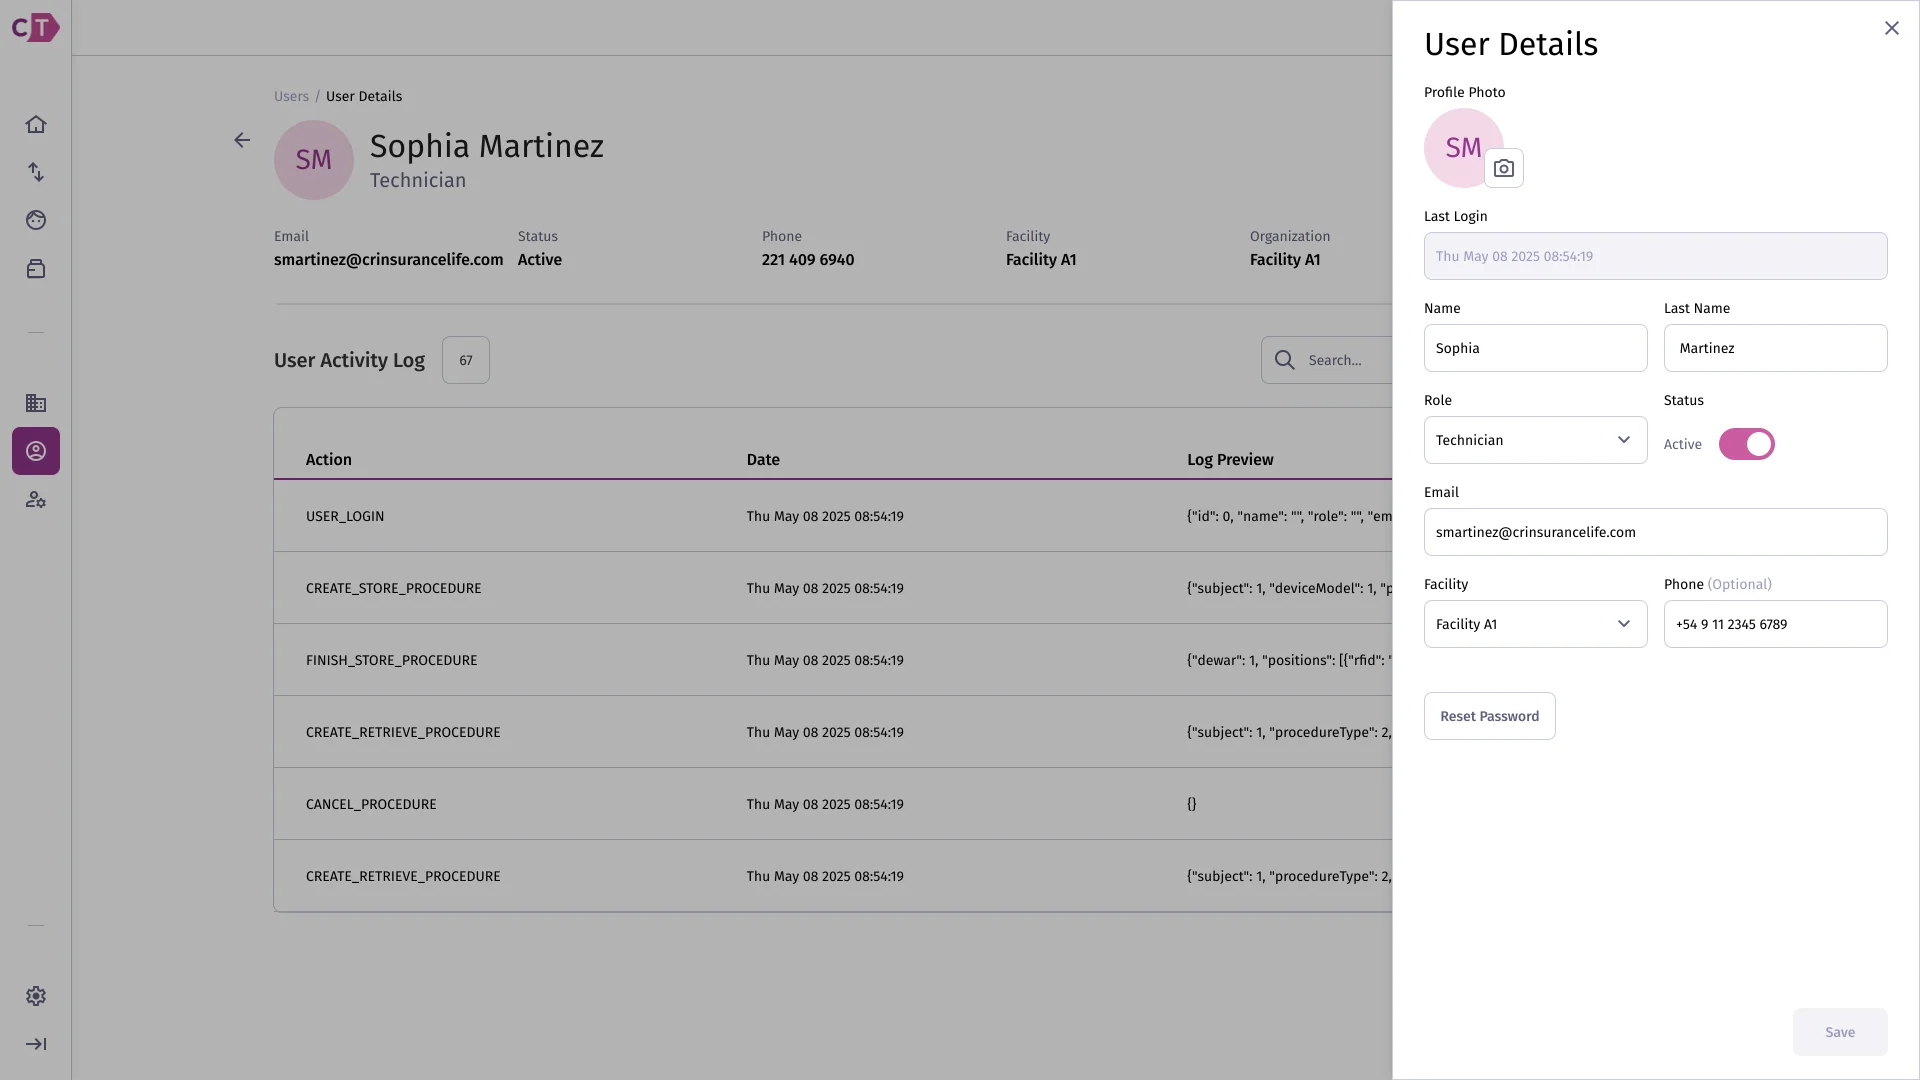This screenshot has height=1080, width=1920.
Task: Open the Home sidebar icon
Action: pyautogui.click(x=36, y=124)
